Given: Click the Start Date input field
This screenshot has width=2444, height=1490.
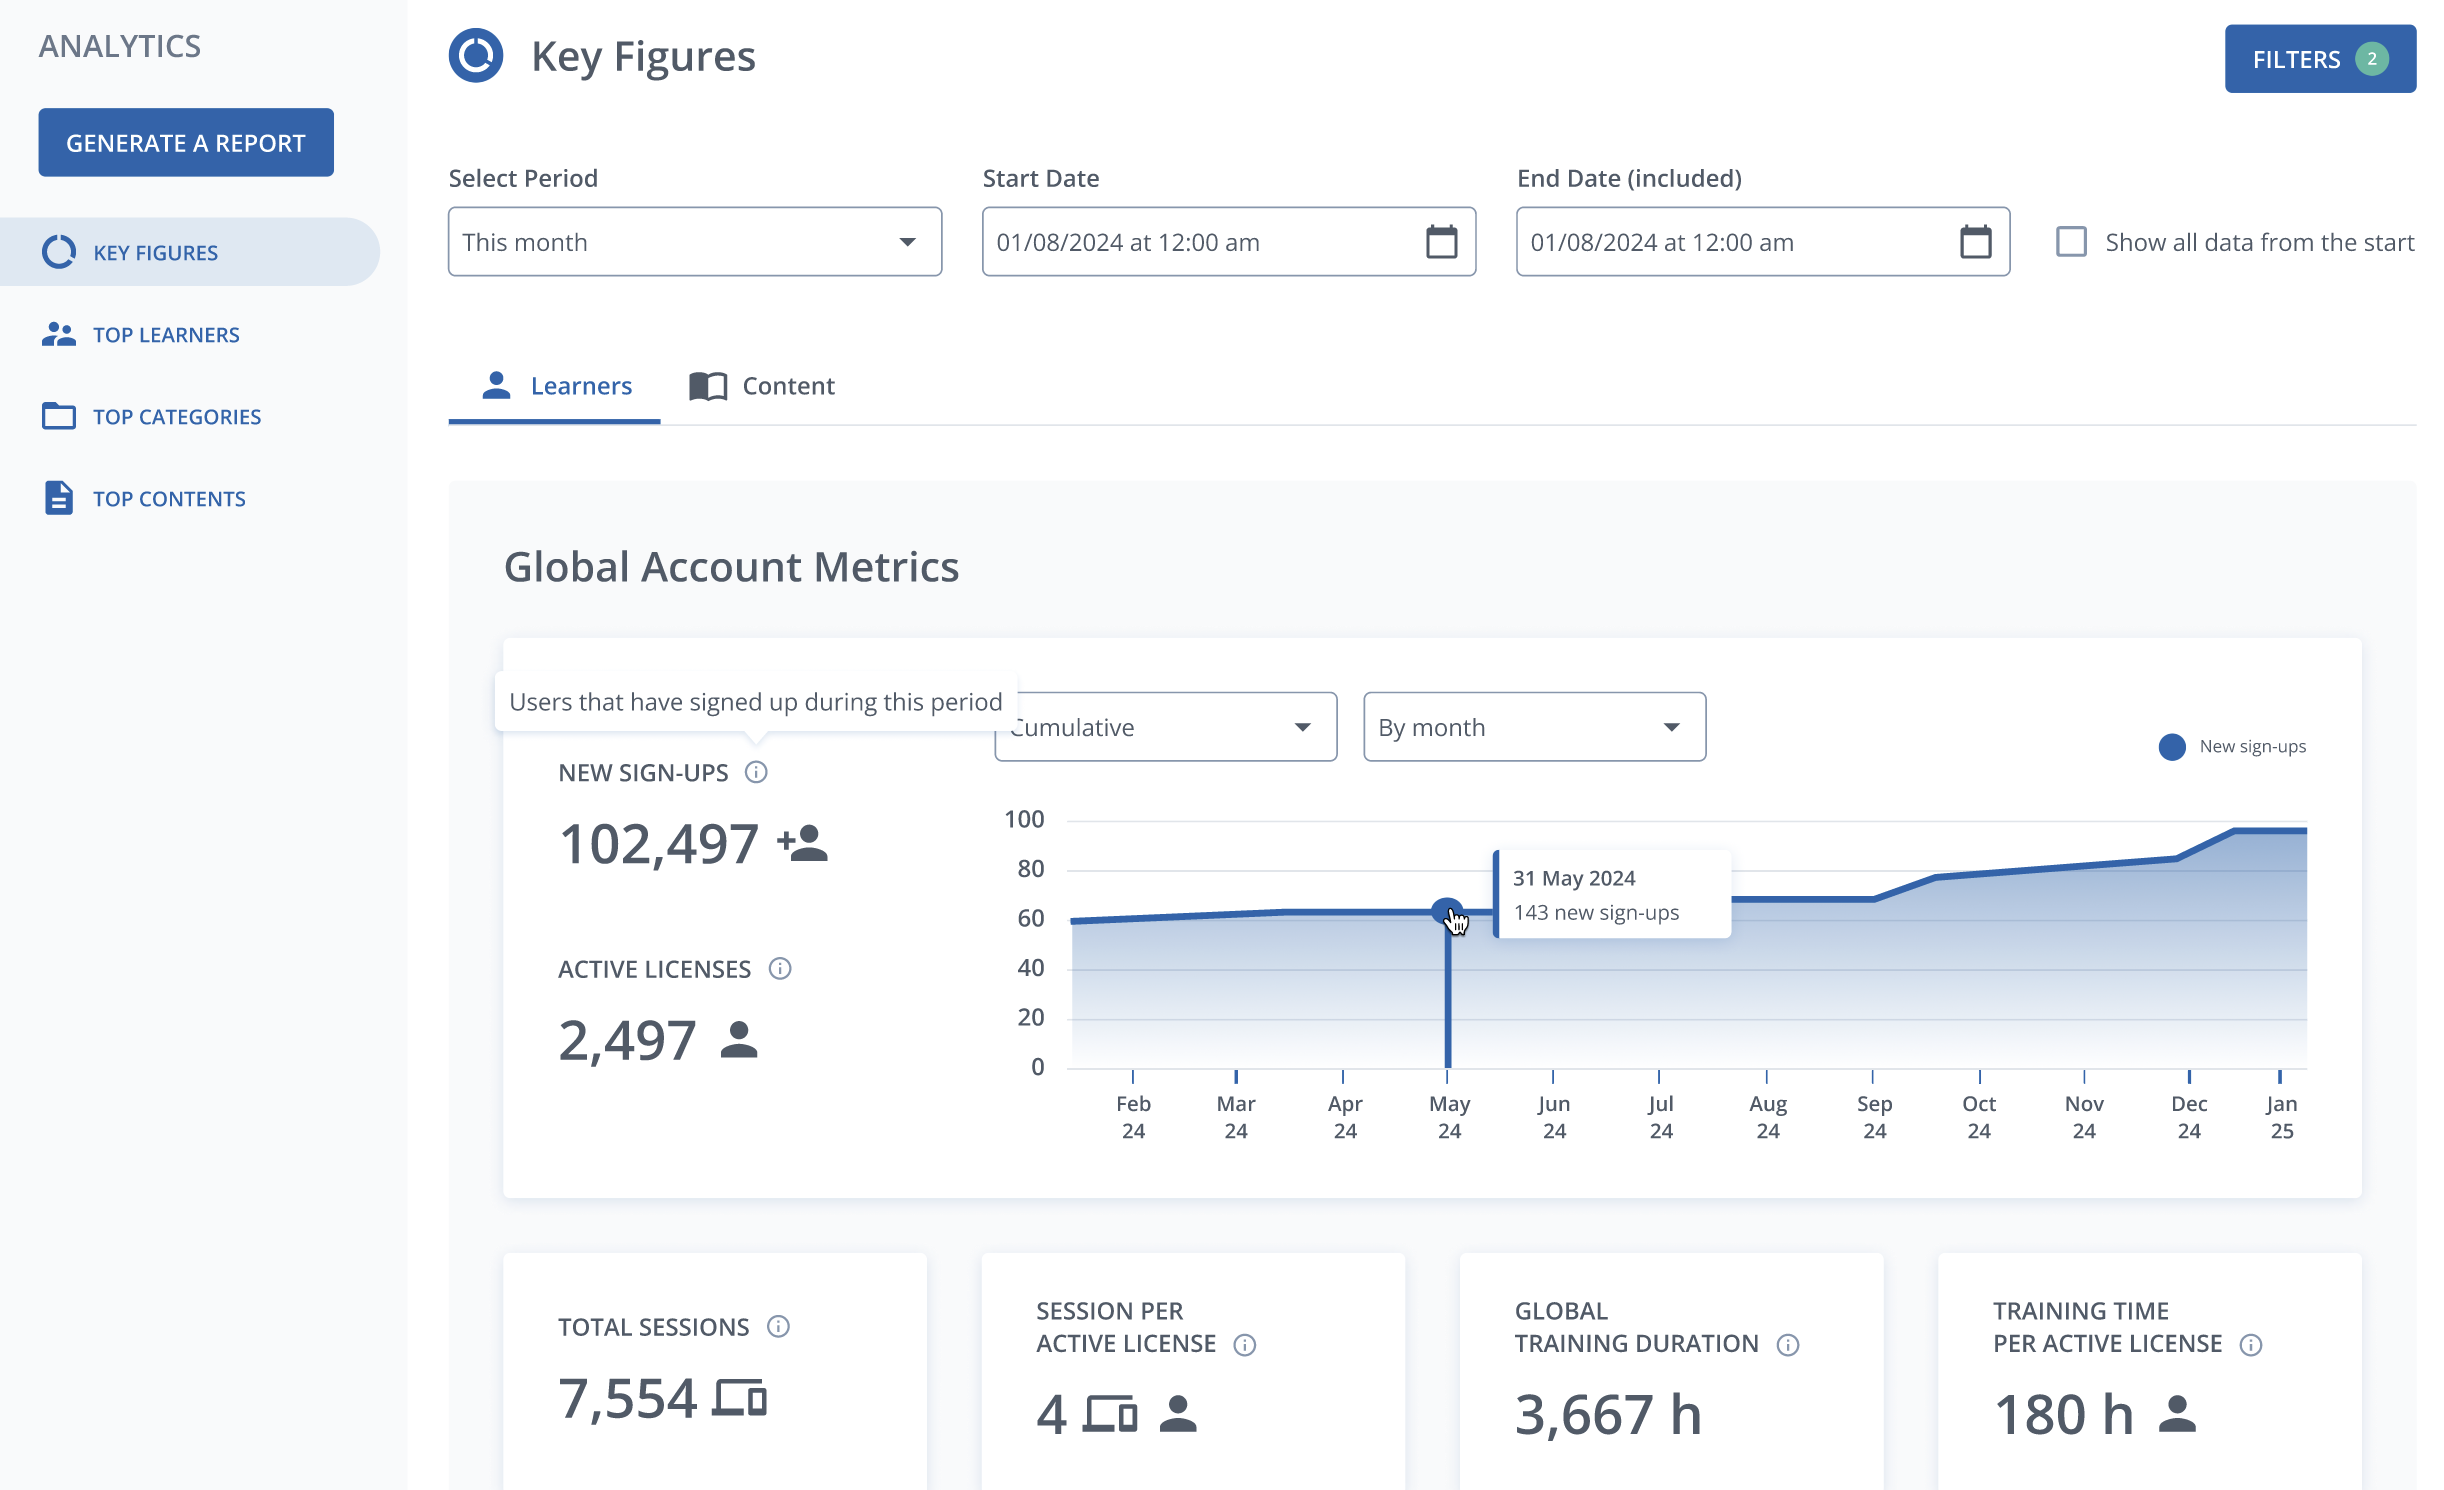Looking at the screenshot, I should point(1229,242).
